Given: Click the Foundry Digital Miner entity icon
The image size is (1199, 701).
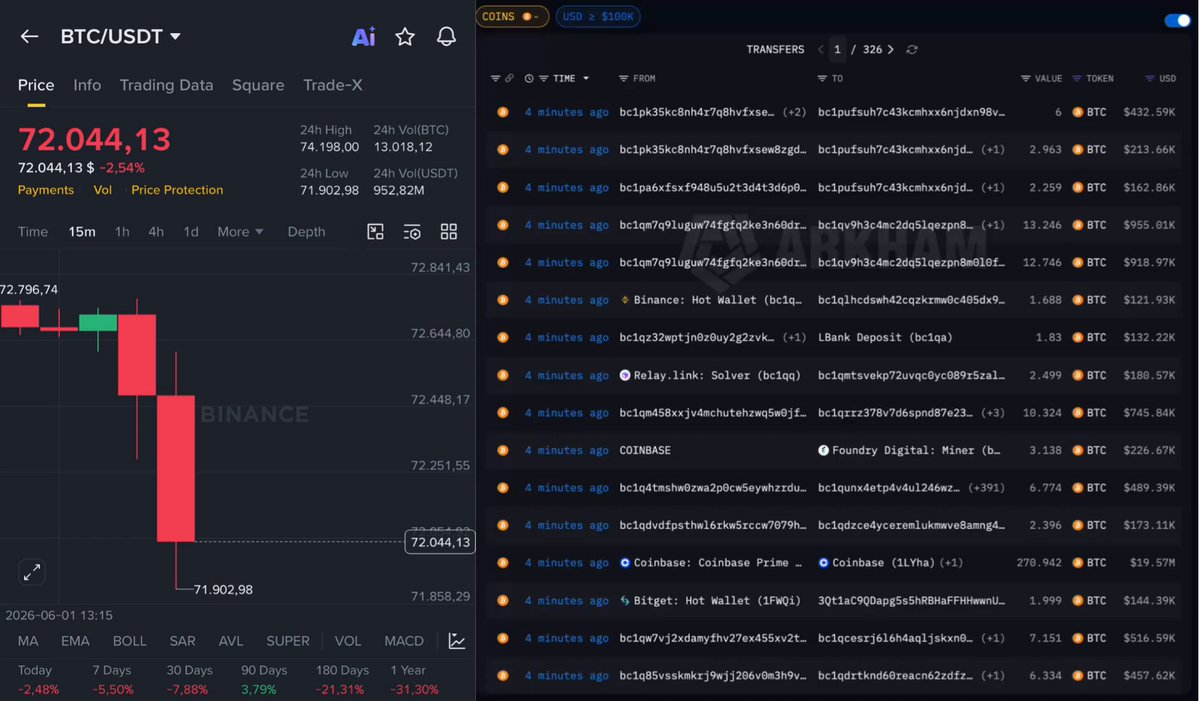Looking at the screenshot, I should 823,450.
